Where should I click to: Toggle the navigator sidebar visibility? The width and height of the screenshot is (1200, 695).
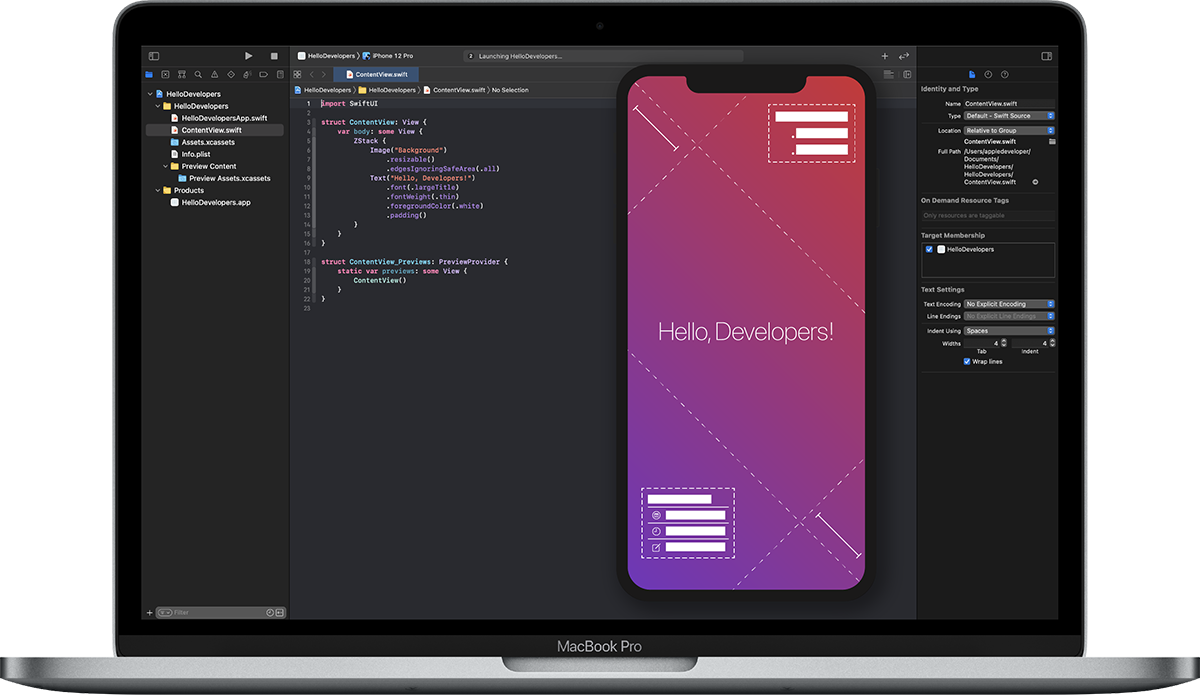(x=153, y=55)
